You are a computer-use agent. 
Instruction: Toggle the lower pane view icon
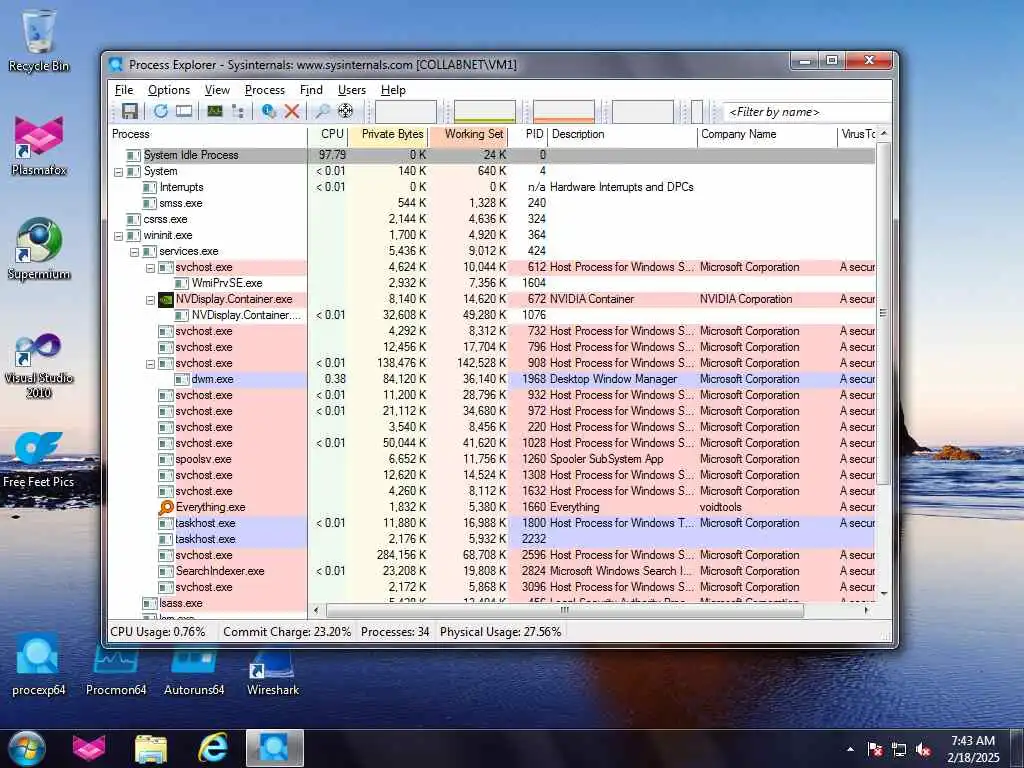coord(184,111)
